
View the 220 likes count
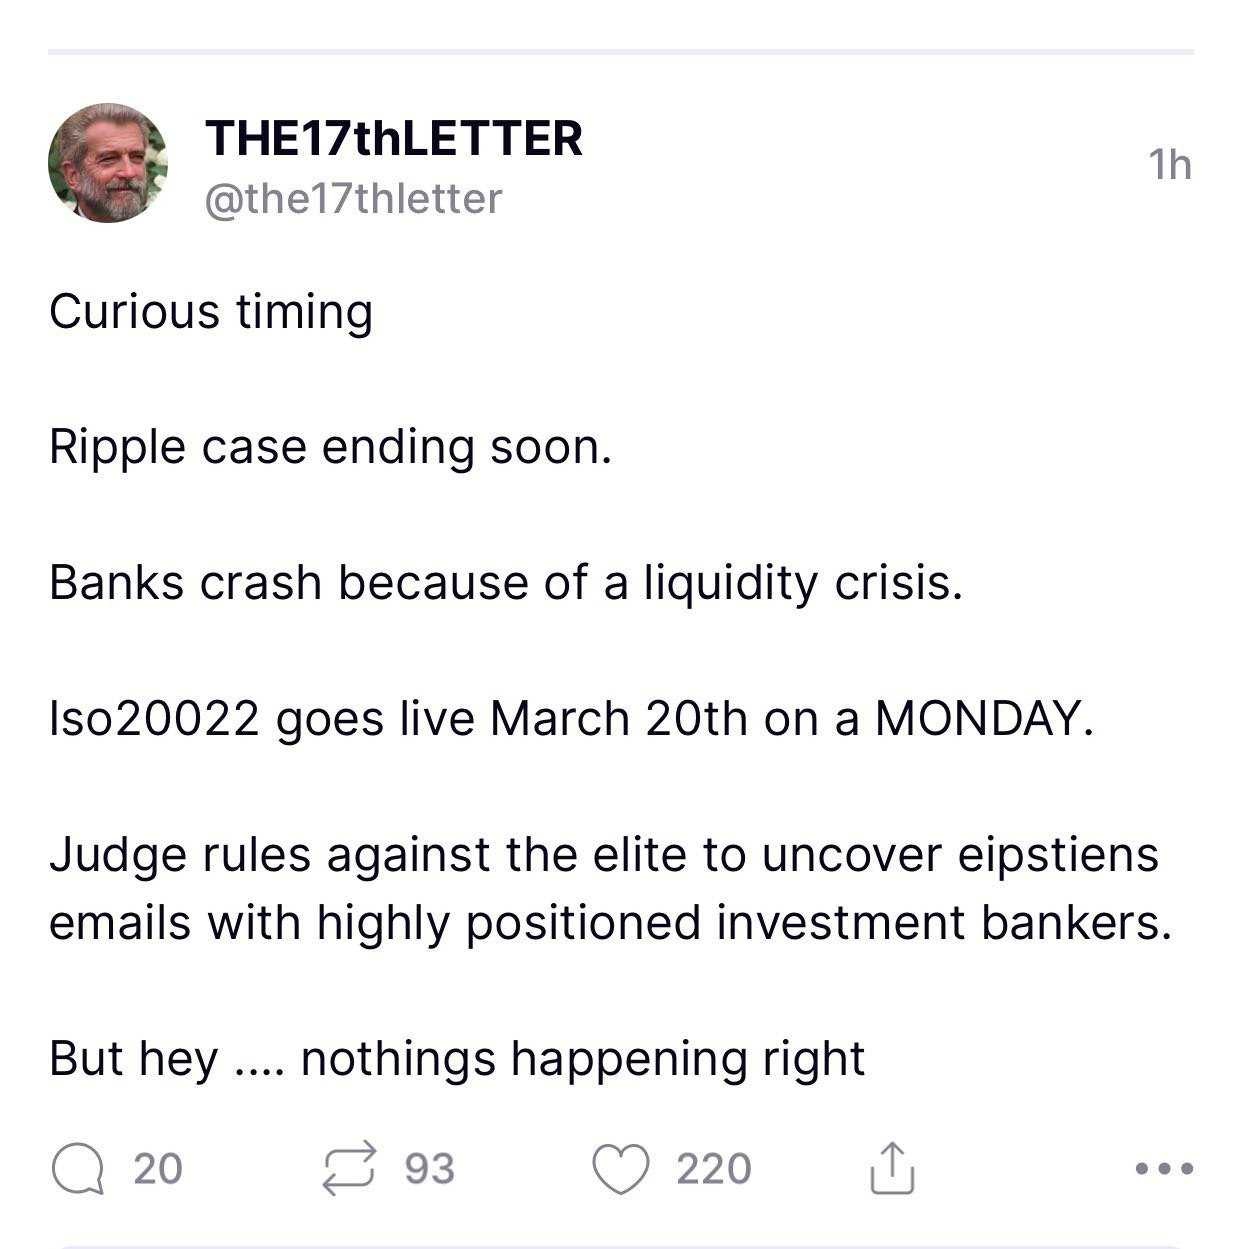[714, 1169]
